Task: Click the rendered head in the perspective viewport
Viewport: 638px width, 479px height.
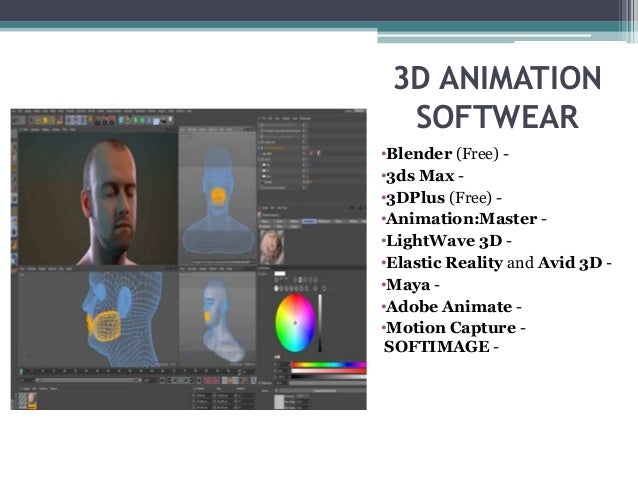Action: [x=110, y=201]
